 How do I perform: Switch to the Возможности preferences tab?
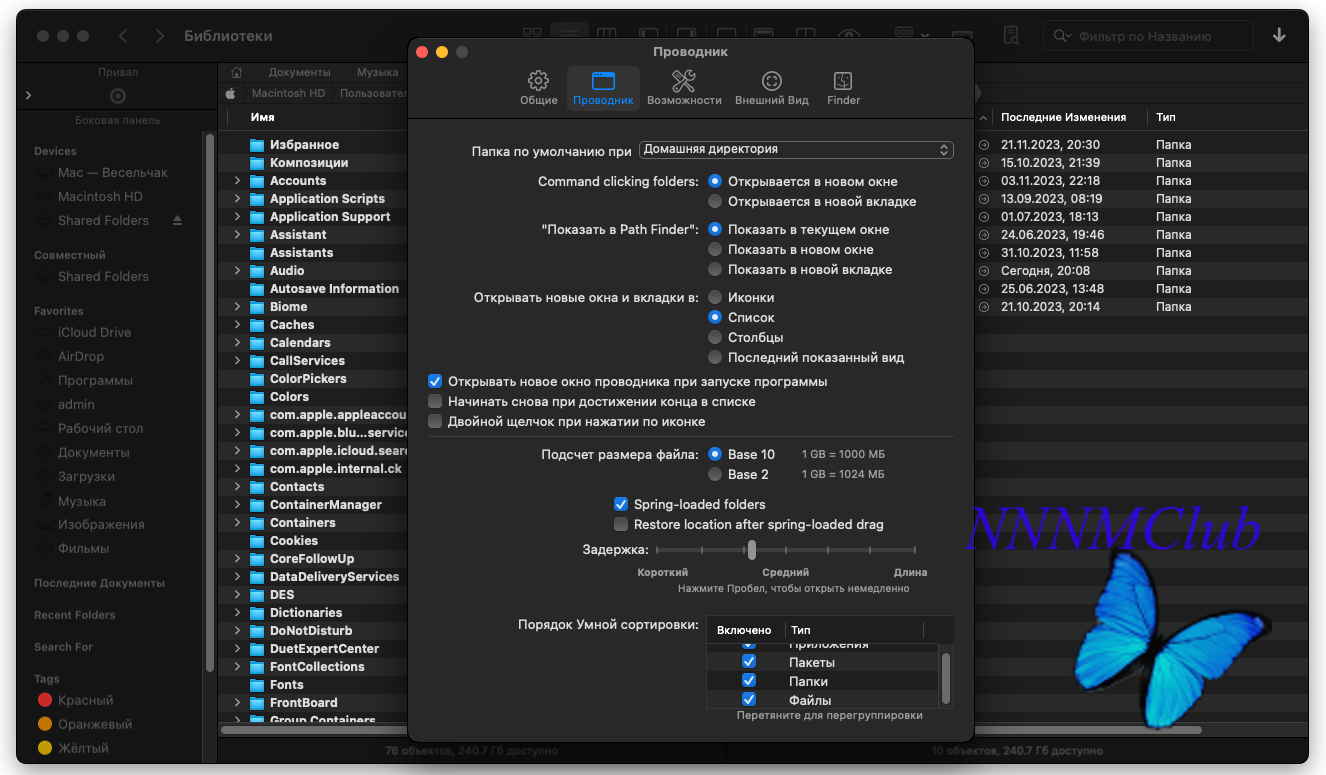[684, 88]
